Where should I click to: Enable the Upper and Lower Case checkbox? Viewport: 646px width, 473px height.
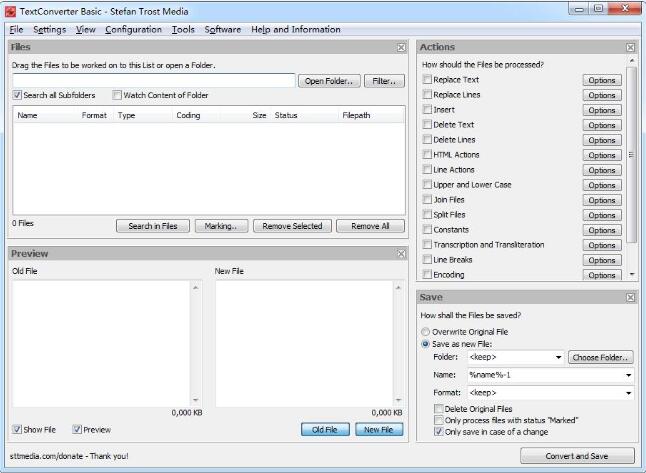tap(427, 185)
